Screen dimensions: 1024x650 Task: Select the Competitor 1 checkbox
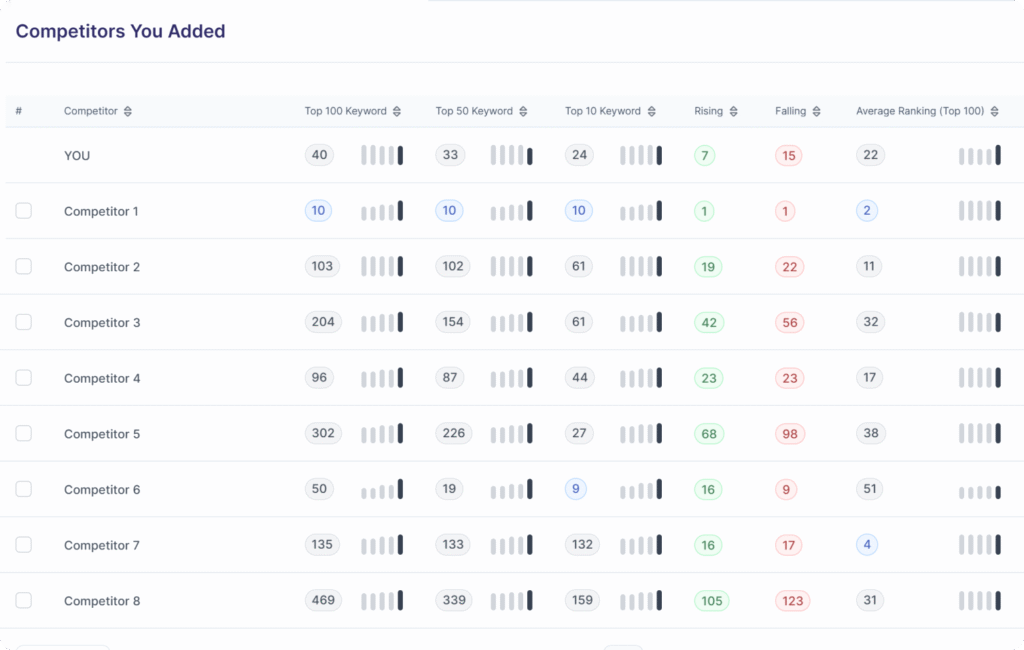(24, 211)
